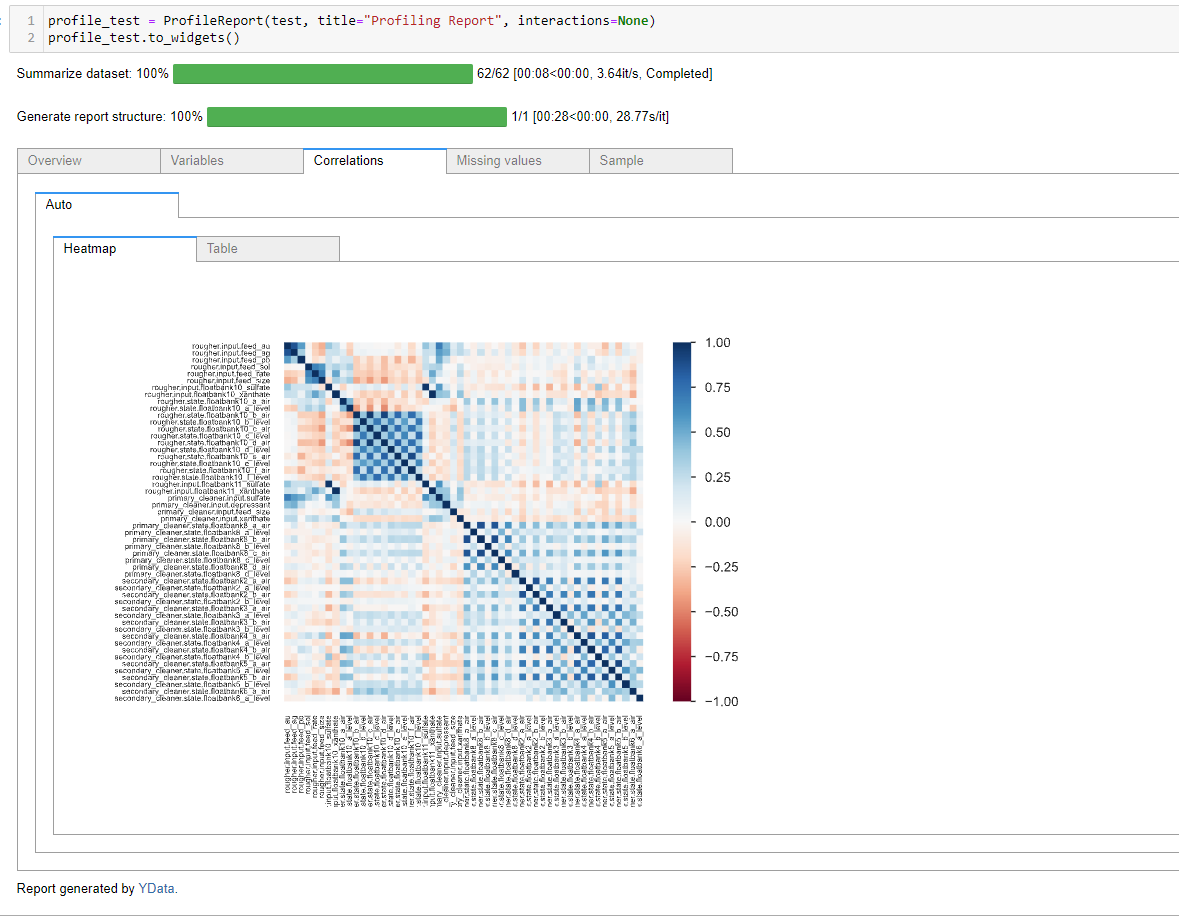
Task: Open the YData link
Action: (x=157, y=888)
